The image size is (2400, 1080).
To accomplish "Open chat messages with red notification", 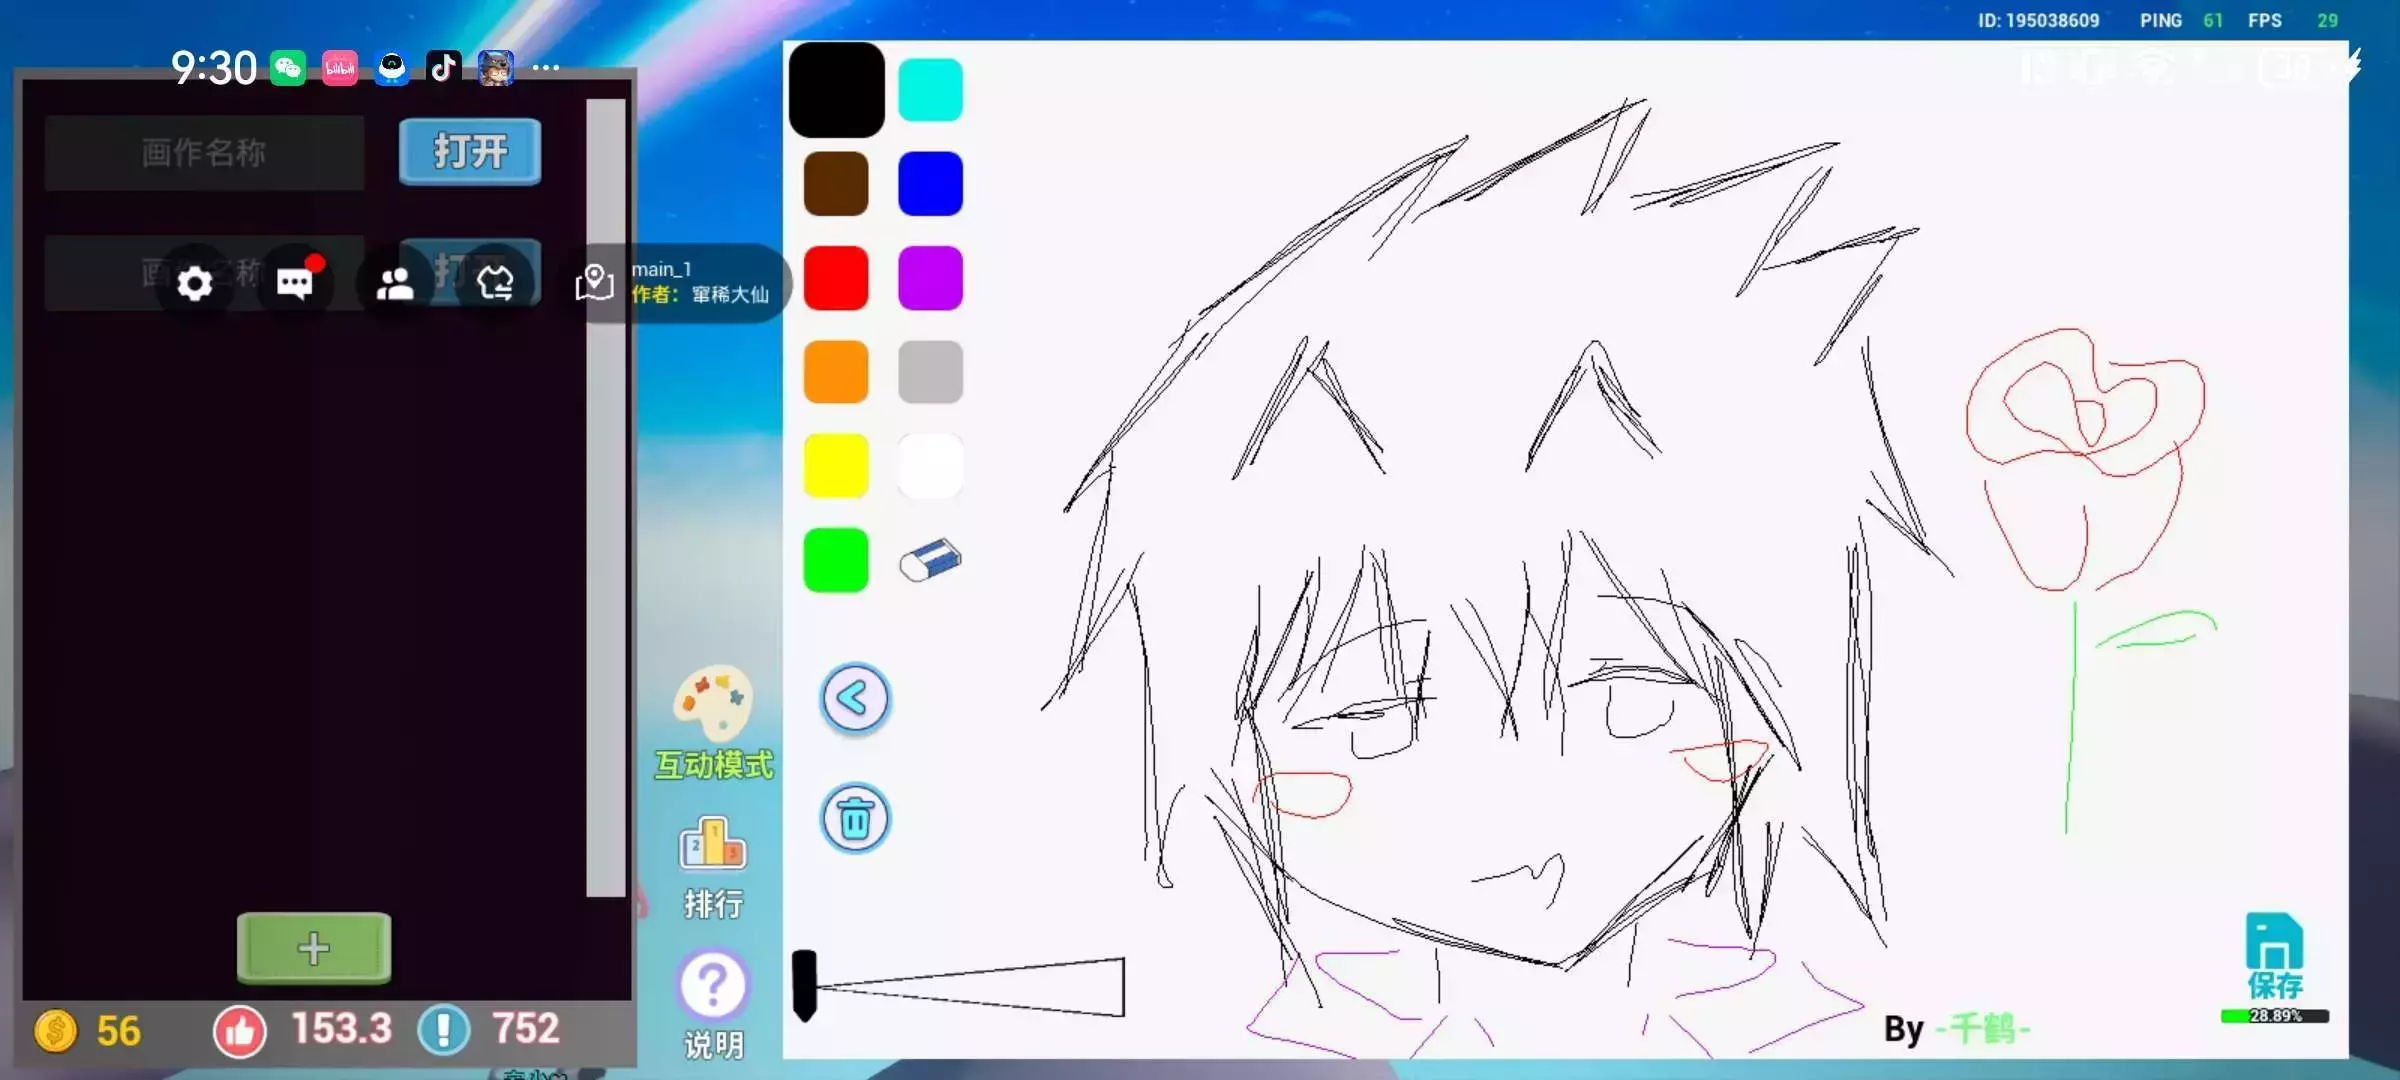I will coord(295,284).
